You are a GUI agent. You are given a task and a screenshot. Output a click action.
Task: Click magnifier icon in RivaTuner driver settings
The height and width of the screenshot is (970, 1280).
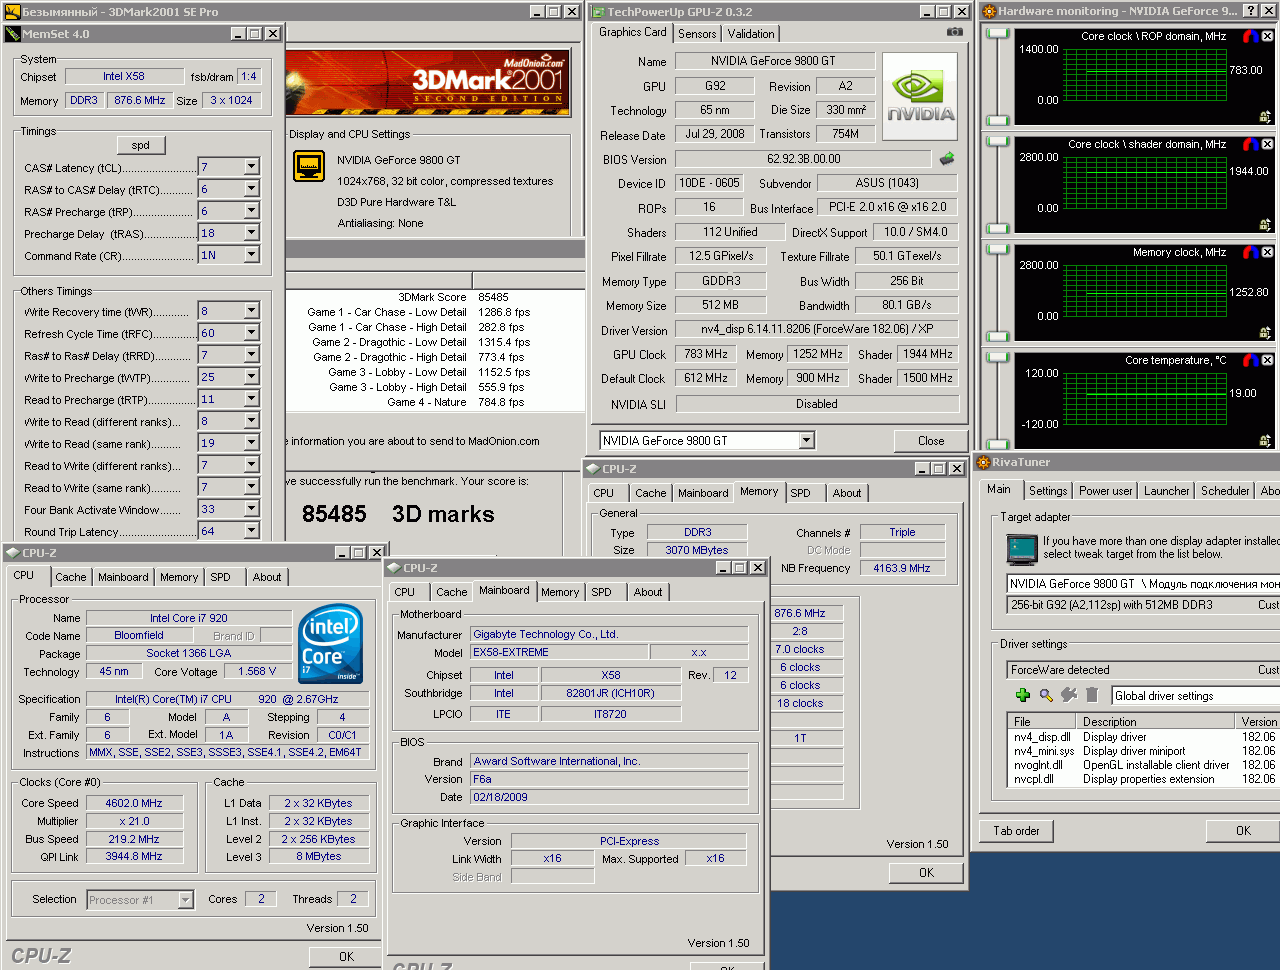[1046, 695]
